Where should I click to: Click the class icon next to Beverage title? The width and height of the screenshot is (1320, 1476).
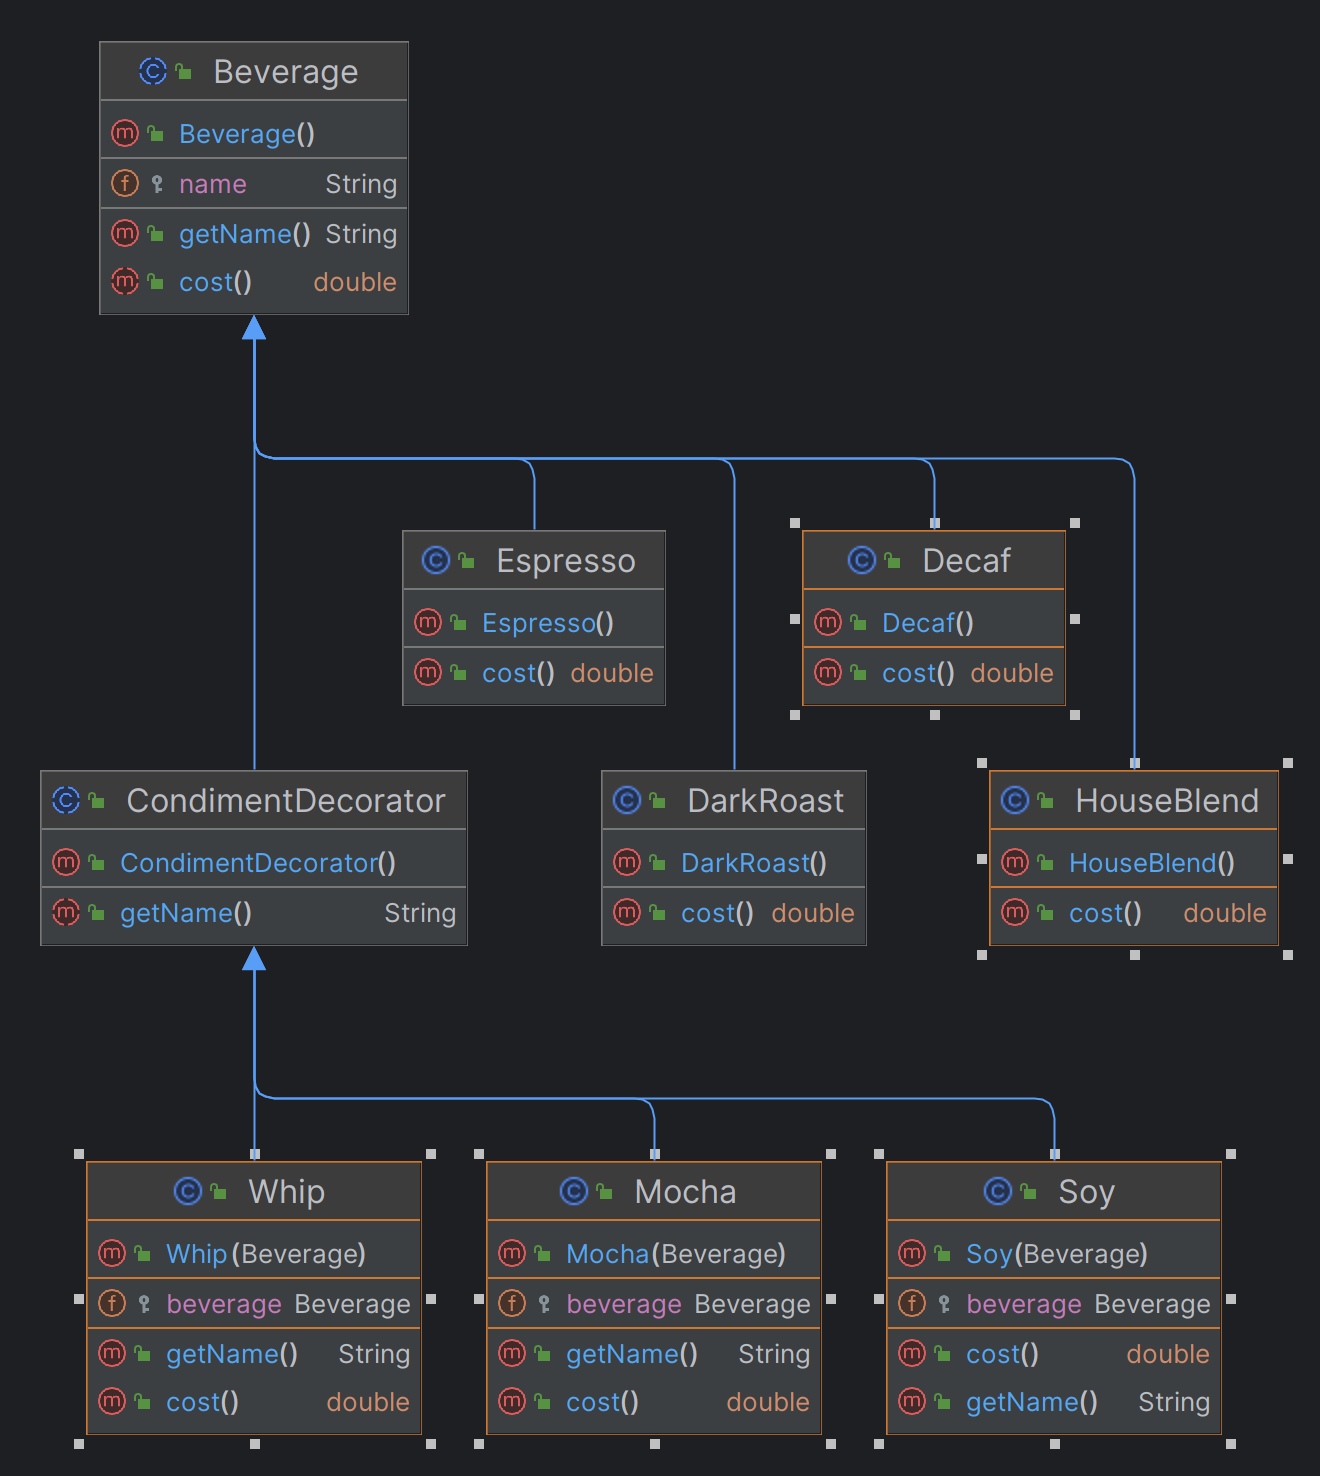[x=152, y=71]
